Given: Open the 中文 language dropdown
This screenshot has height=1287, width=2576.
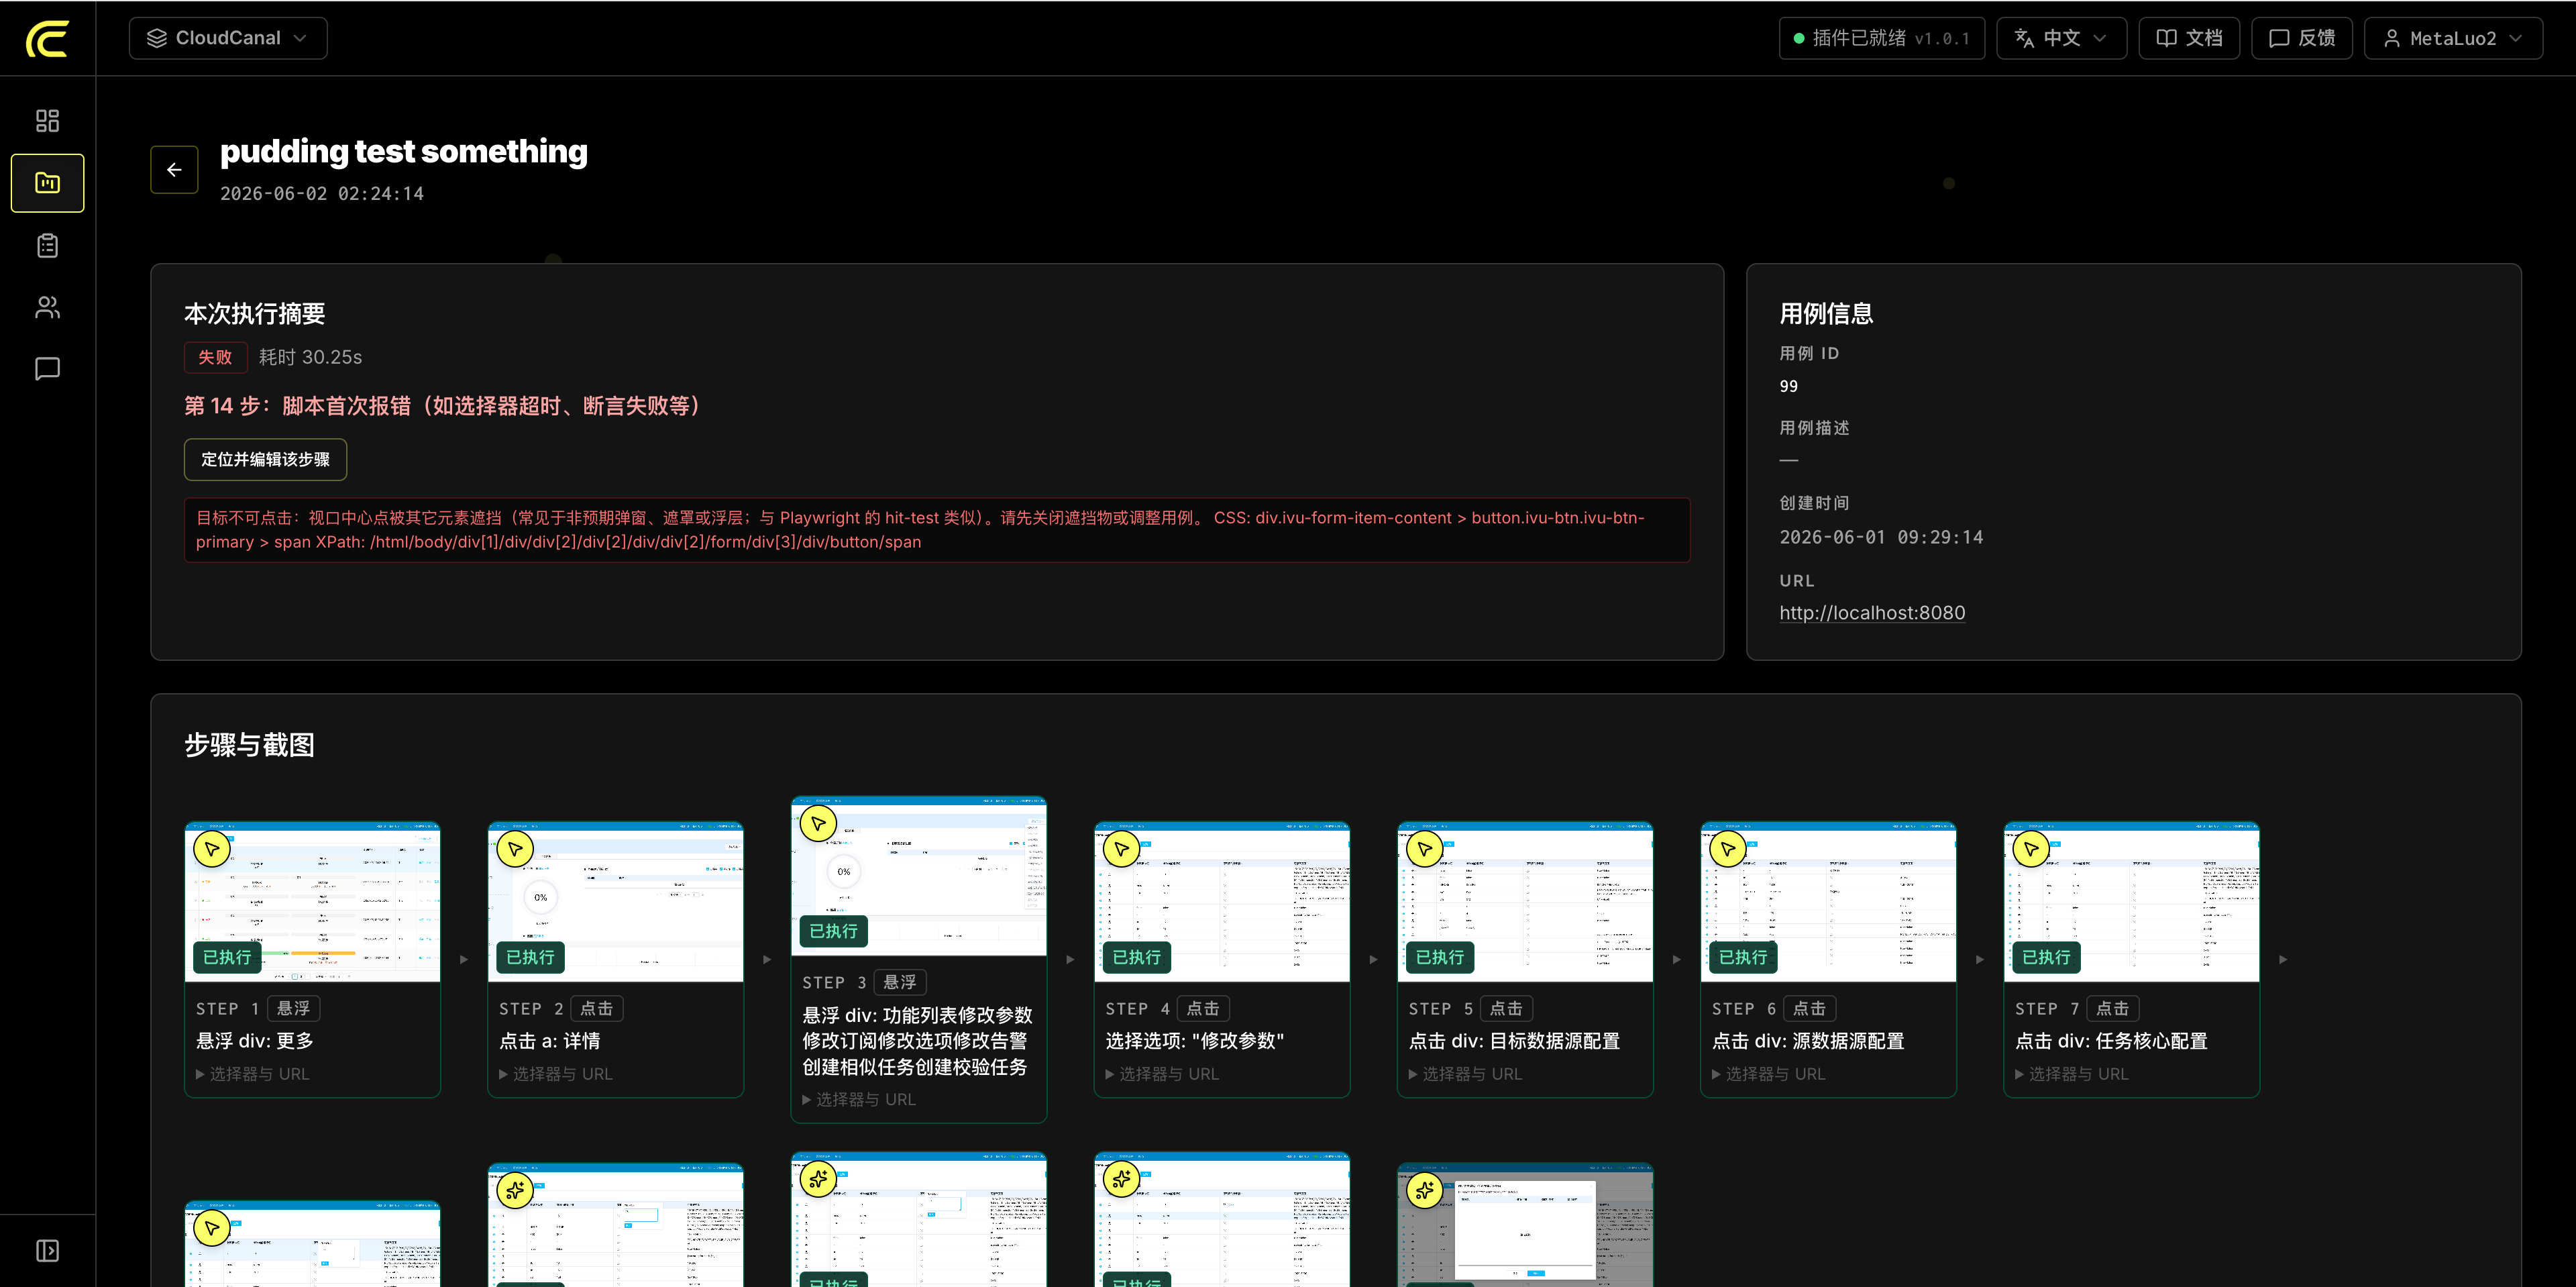Looking at the screenshot, I should click(2061, 38).
